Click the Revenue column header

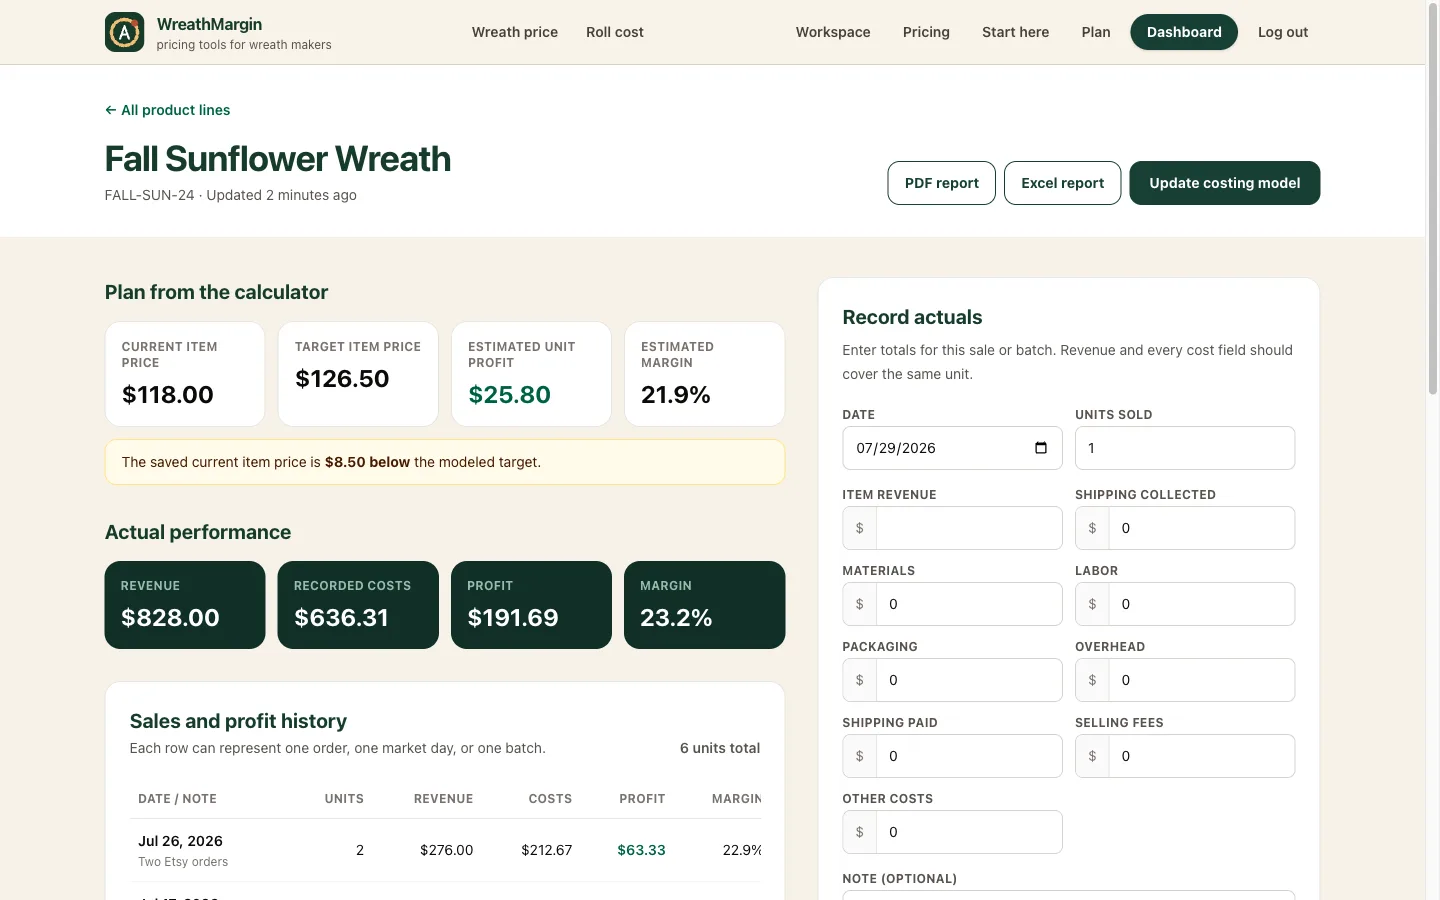coord(444,799)
